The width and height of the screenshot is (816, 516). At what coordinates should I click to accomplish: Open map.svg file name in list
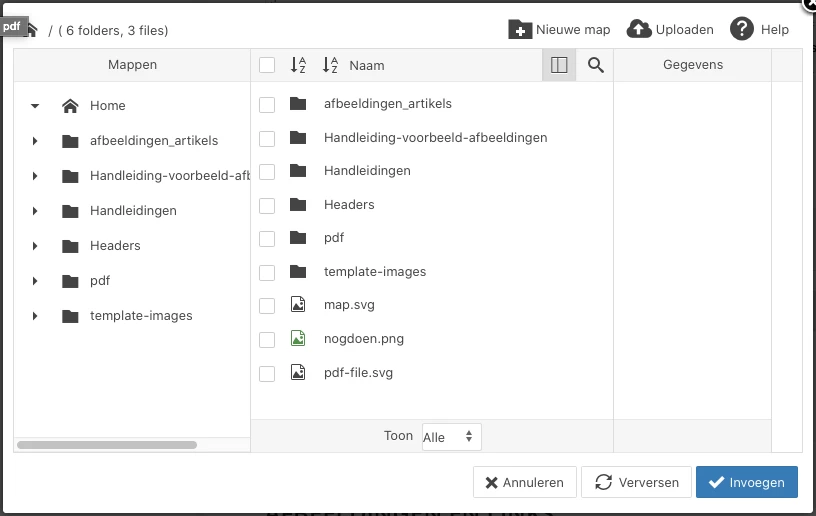[x=349, y=305]
